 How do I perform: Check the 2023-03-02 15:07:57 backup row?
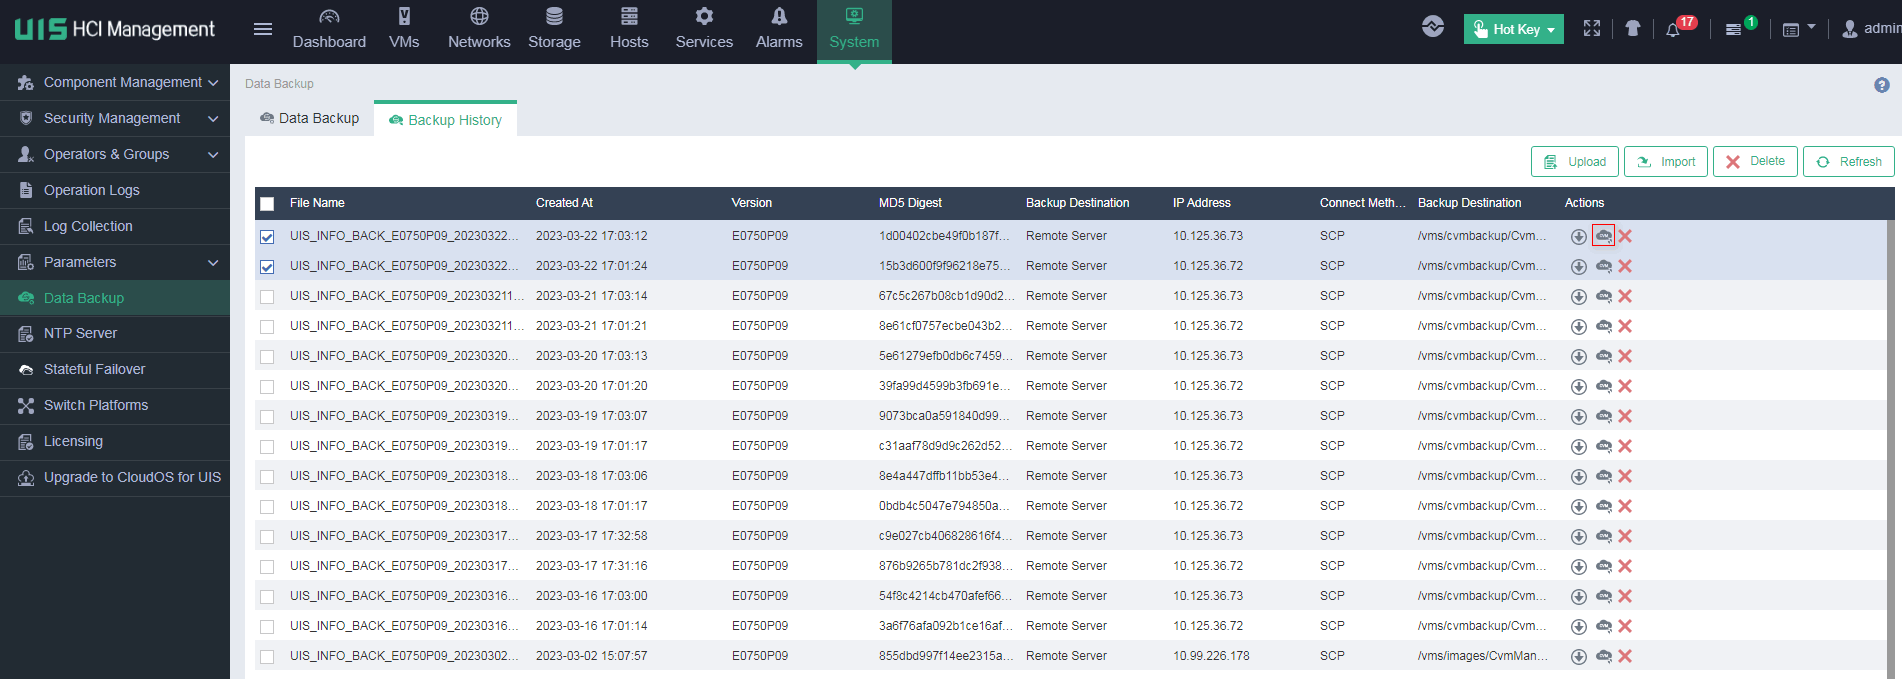tap(267, 657)
